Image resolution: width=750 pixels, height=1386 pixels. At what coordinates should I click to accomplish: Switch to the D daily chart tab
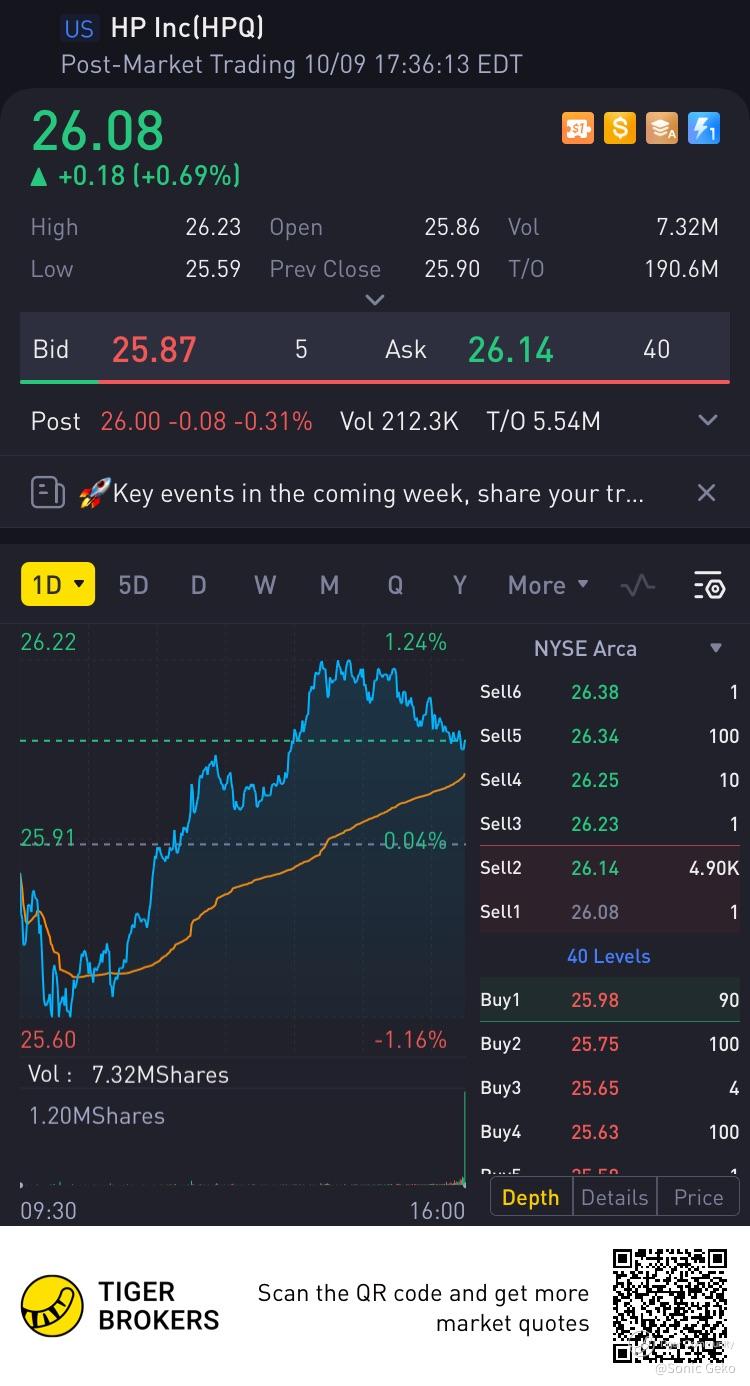[198, 585]
